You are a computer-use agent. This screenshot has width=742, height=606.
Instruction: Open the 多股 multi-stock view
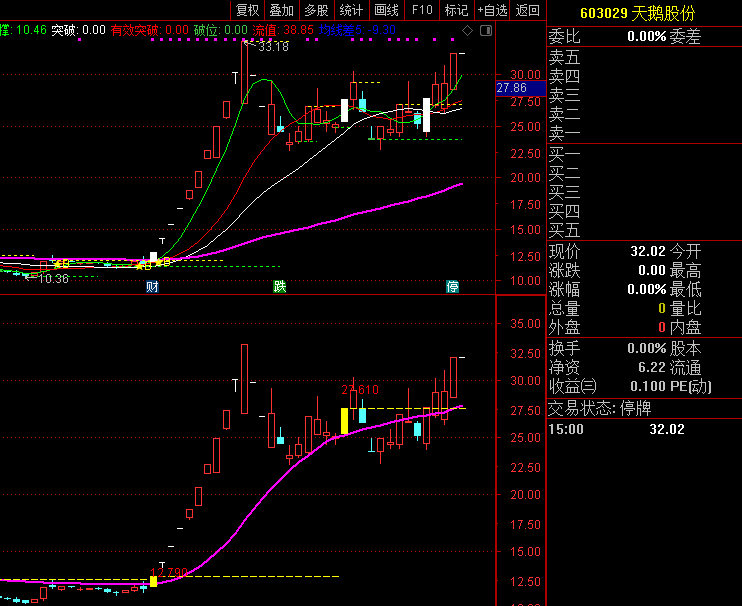pos(316,10)
